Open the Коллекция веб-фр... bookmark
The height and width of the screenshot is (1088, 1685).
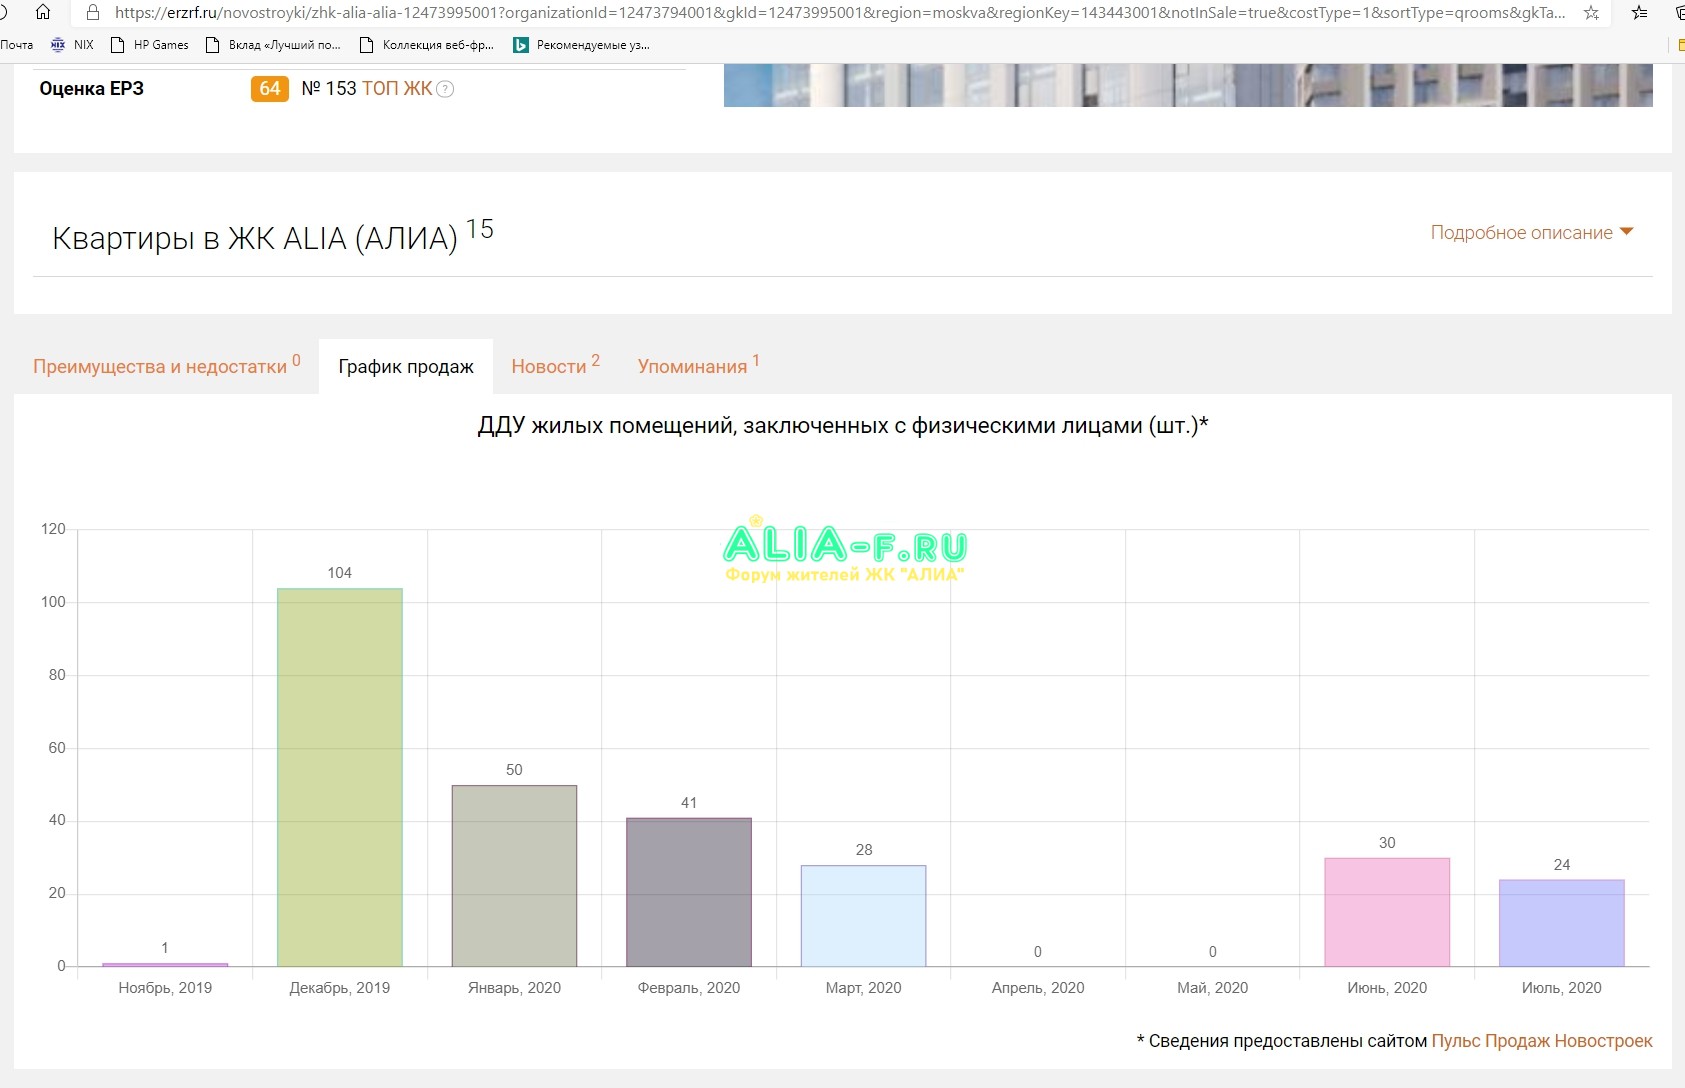pyautogui.click(x=427, y=45)
